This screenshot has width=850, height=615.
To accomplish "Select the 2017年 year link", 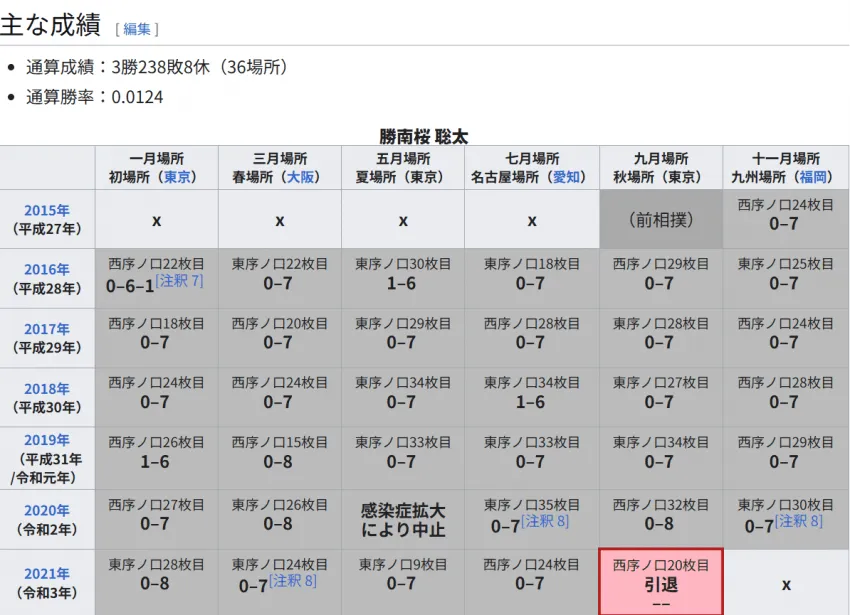I will click(x=47, y=329).
